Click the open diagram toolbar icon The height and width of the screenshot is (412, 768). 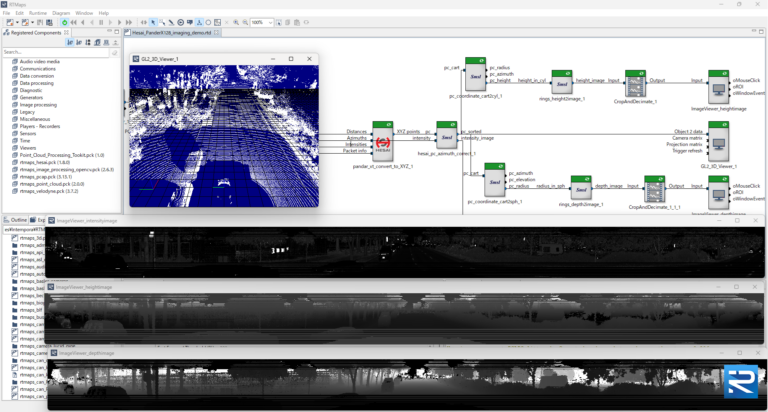click(24, 22)
